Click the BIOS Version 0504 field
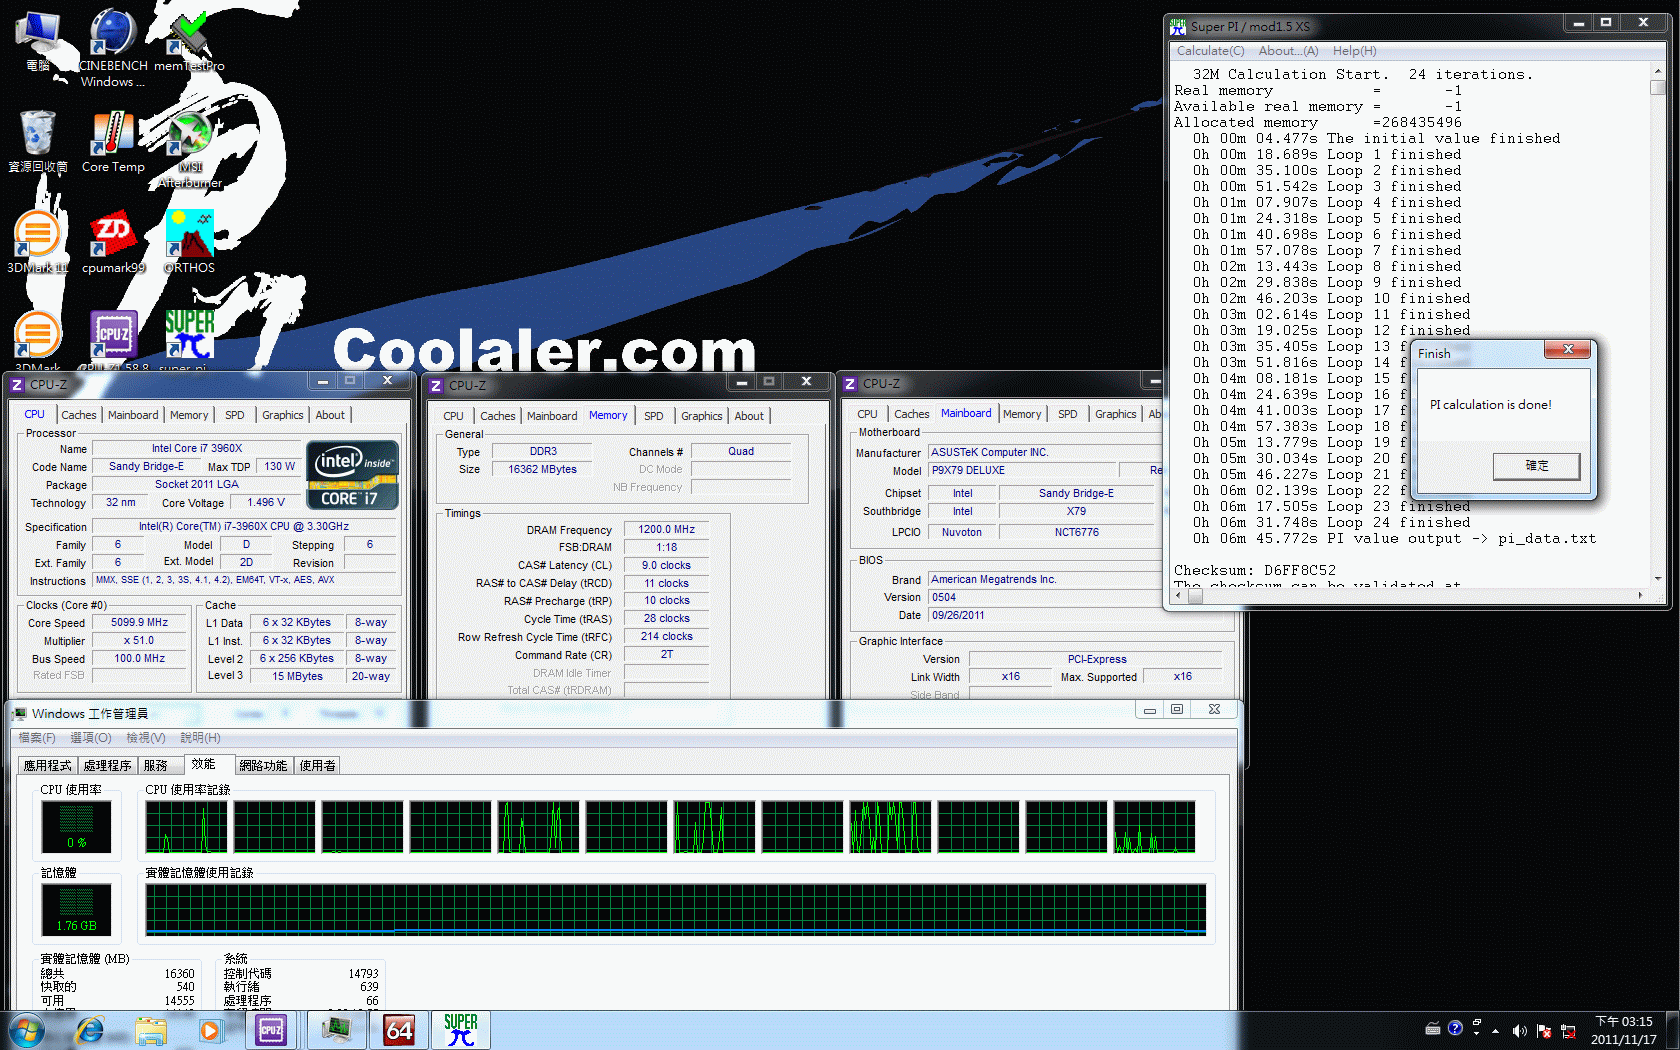The width and height of the screenshot is (1680, 1050). (1075, 597)
